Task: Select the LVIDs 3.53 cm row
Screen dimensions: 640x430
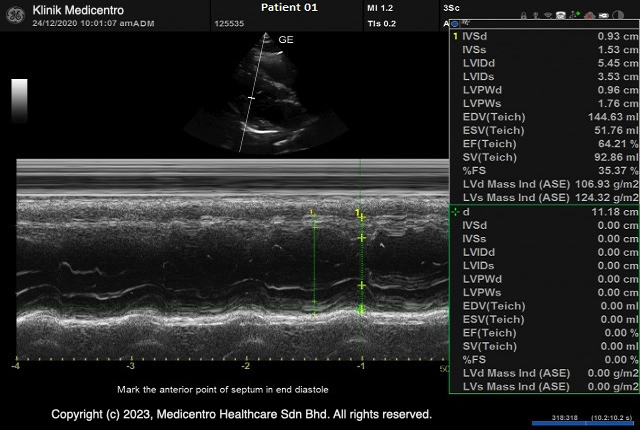Action: 544,76
